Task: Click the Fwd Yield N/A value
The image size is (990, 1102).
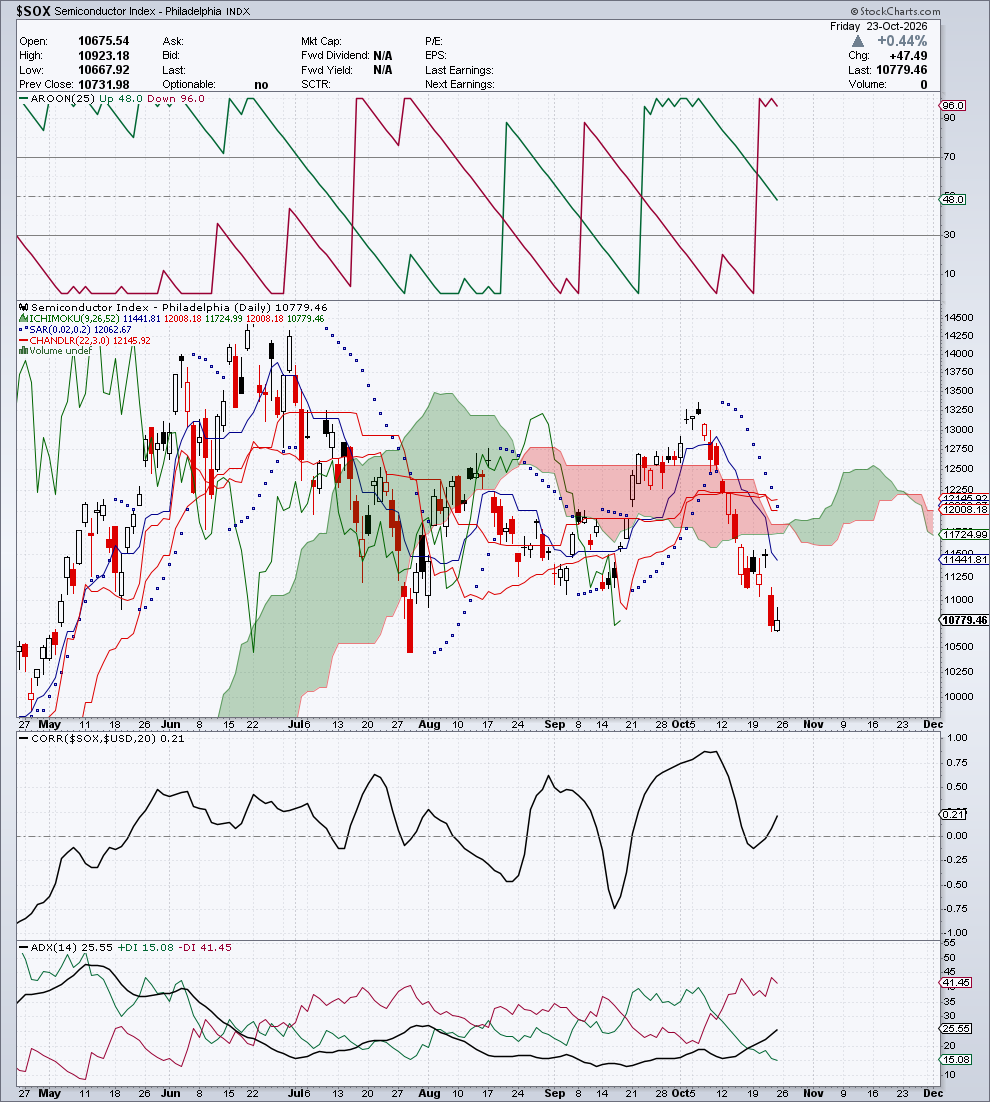Action: 383,70
